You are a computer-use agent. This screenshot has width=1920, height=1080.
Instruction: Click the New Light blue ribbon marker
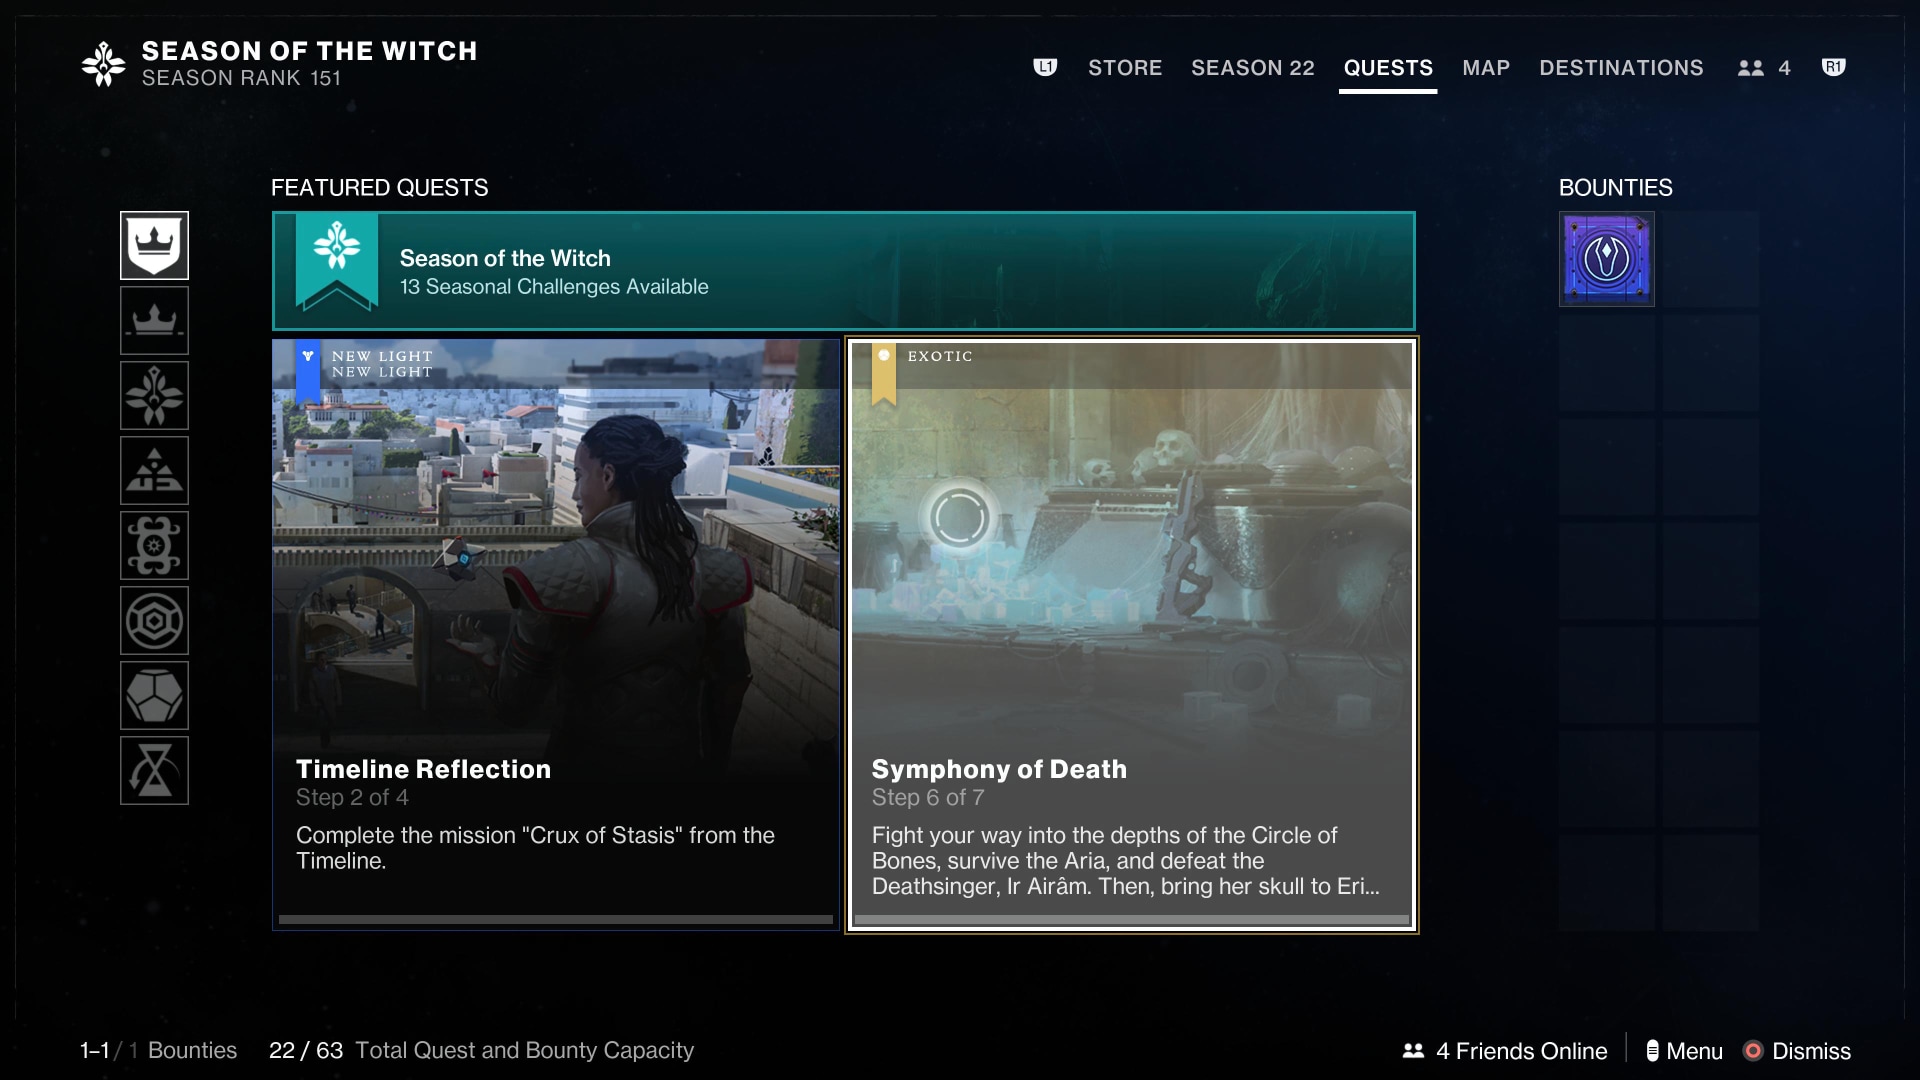coord(308,371)
